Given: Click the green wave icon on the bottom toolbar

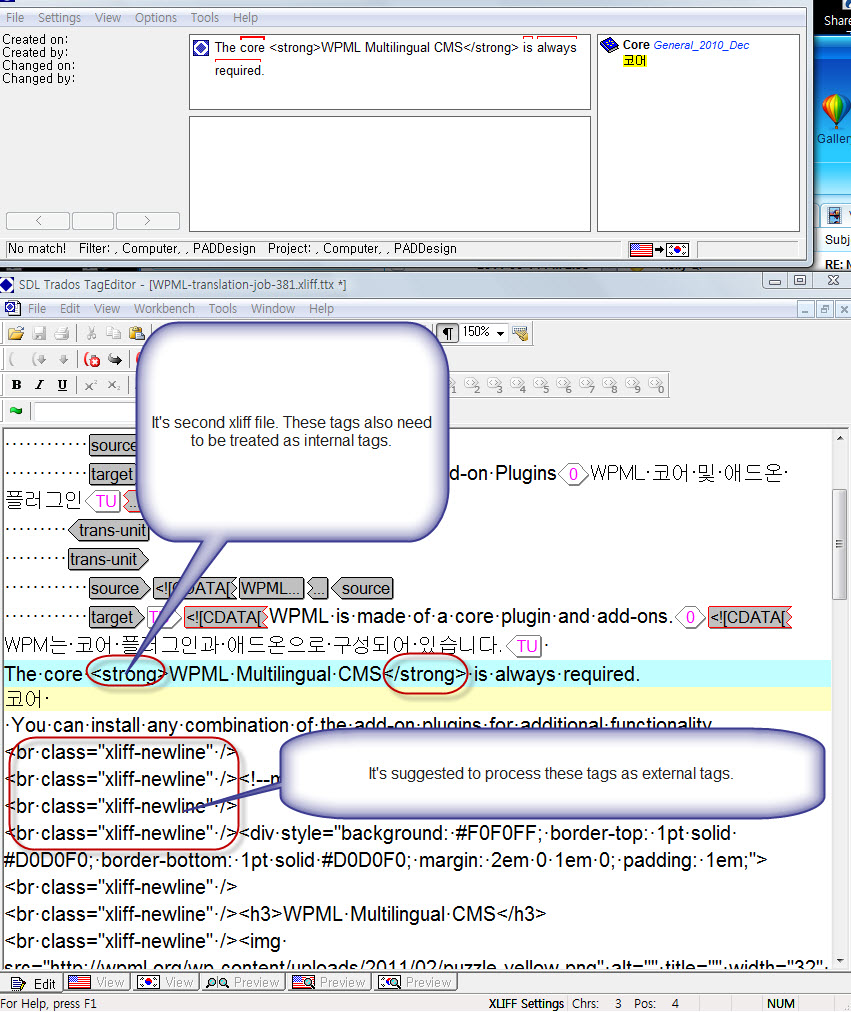Looking at the screenshot, I should [16, 411].
